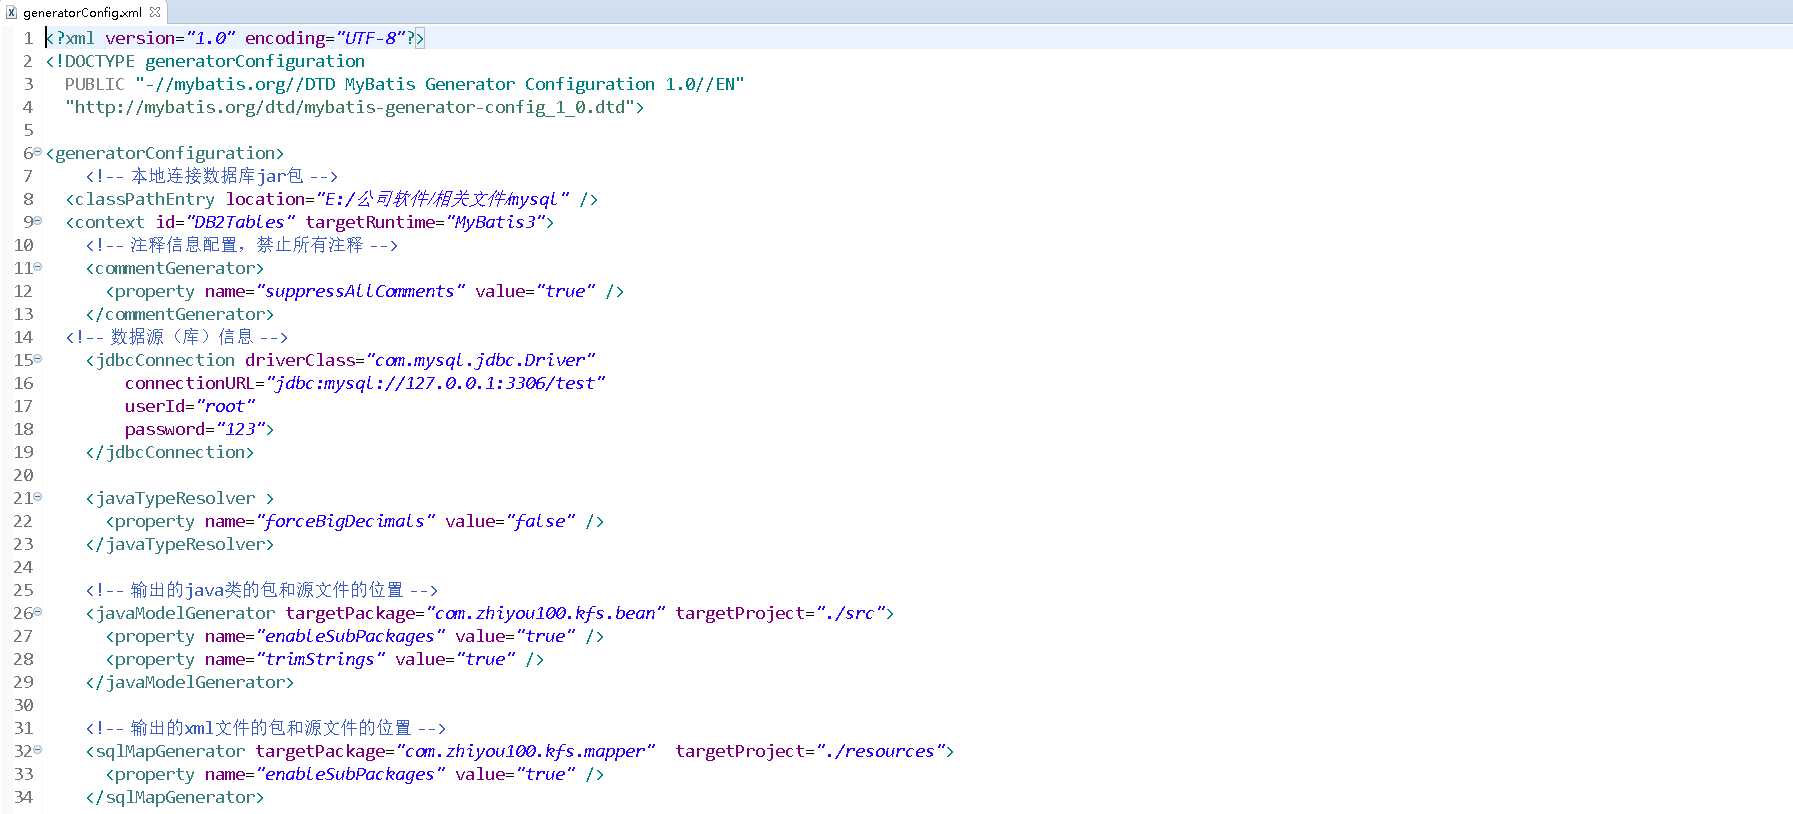
Task: Collapse the jdbcConnection fold at line 15
Action: pyautogui.click(x=38, y=359)
